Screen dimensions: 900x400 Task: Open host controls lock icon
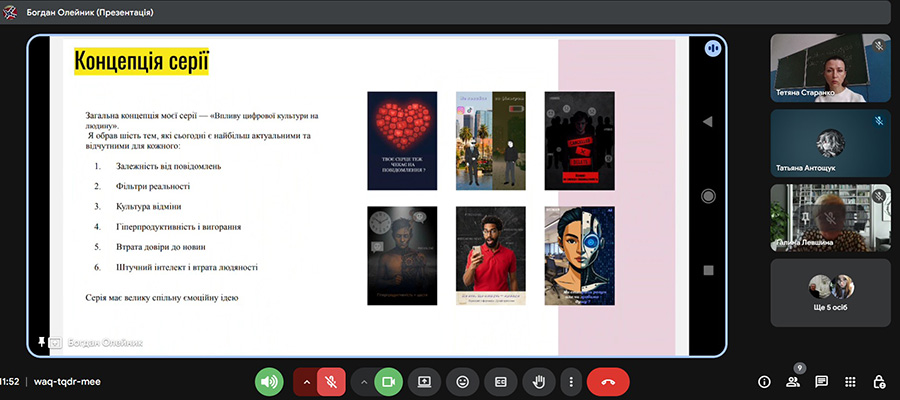[879, 381]
